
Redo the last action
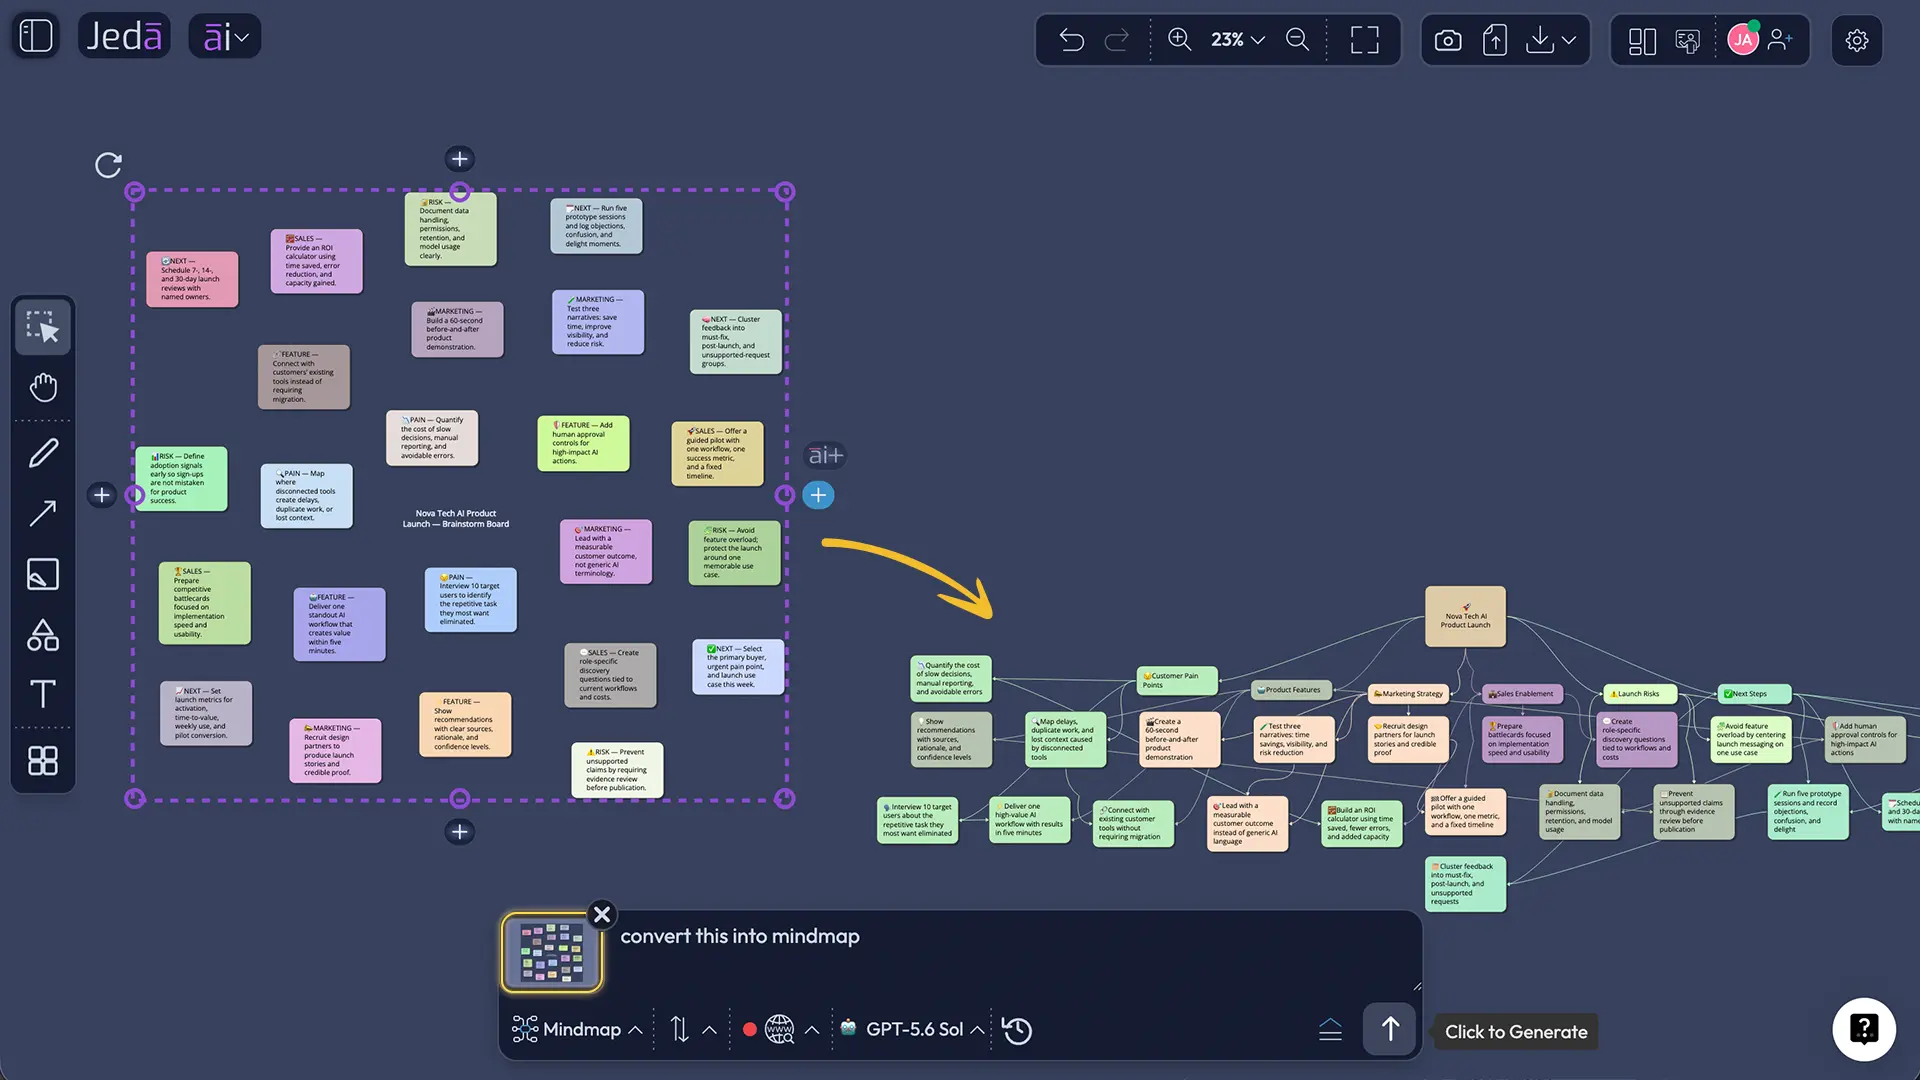pyautogui.click(x=1117, y=40)
